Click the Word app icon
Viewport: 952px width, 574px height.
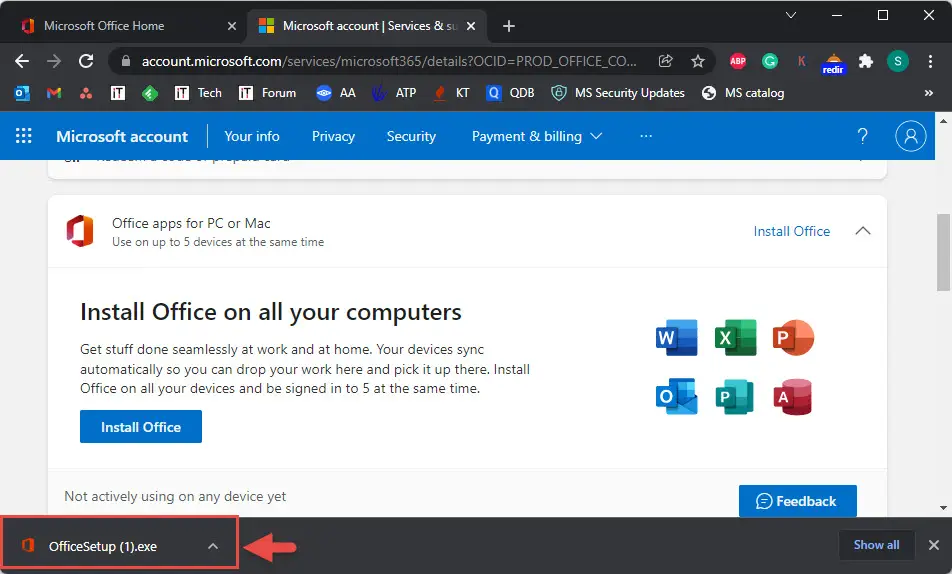[676, 337]
